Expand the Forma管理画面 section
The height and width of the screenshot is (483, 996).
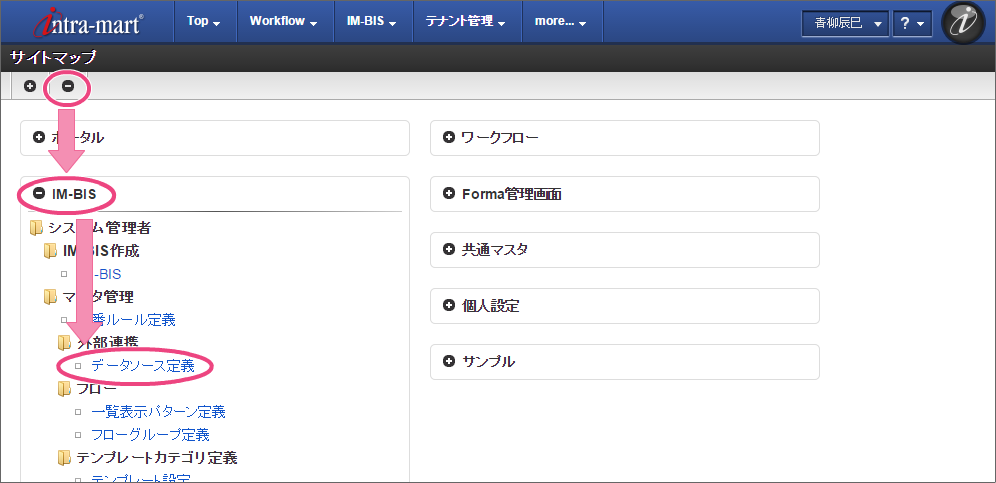tap(448, 194)
